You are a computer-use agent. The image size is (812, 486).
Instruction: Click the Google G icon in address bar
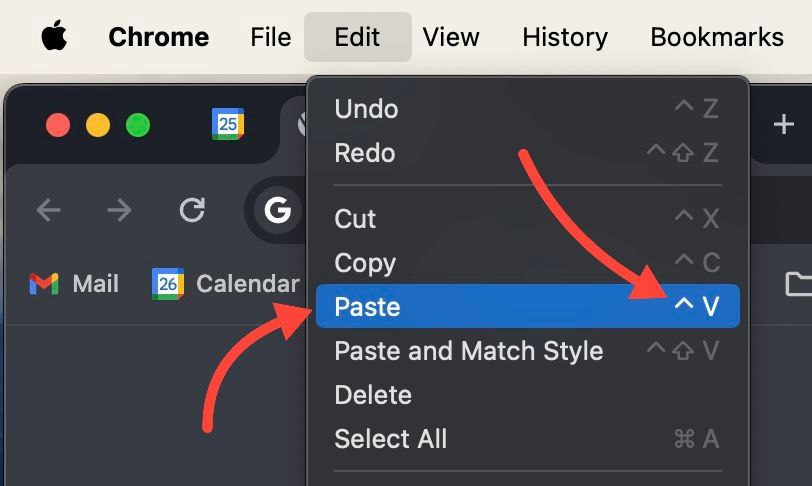pos(278,210)
